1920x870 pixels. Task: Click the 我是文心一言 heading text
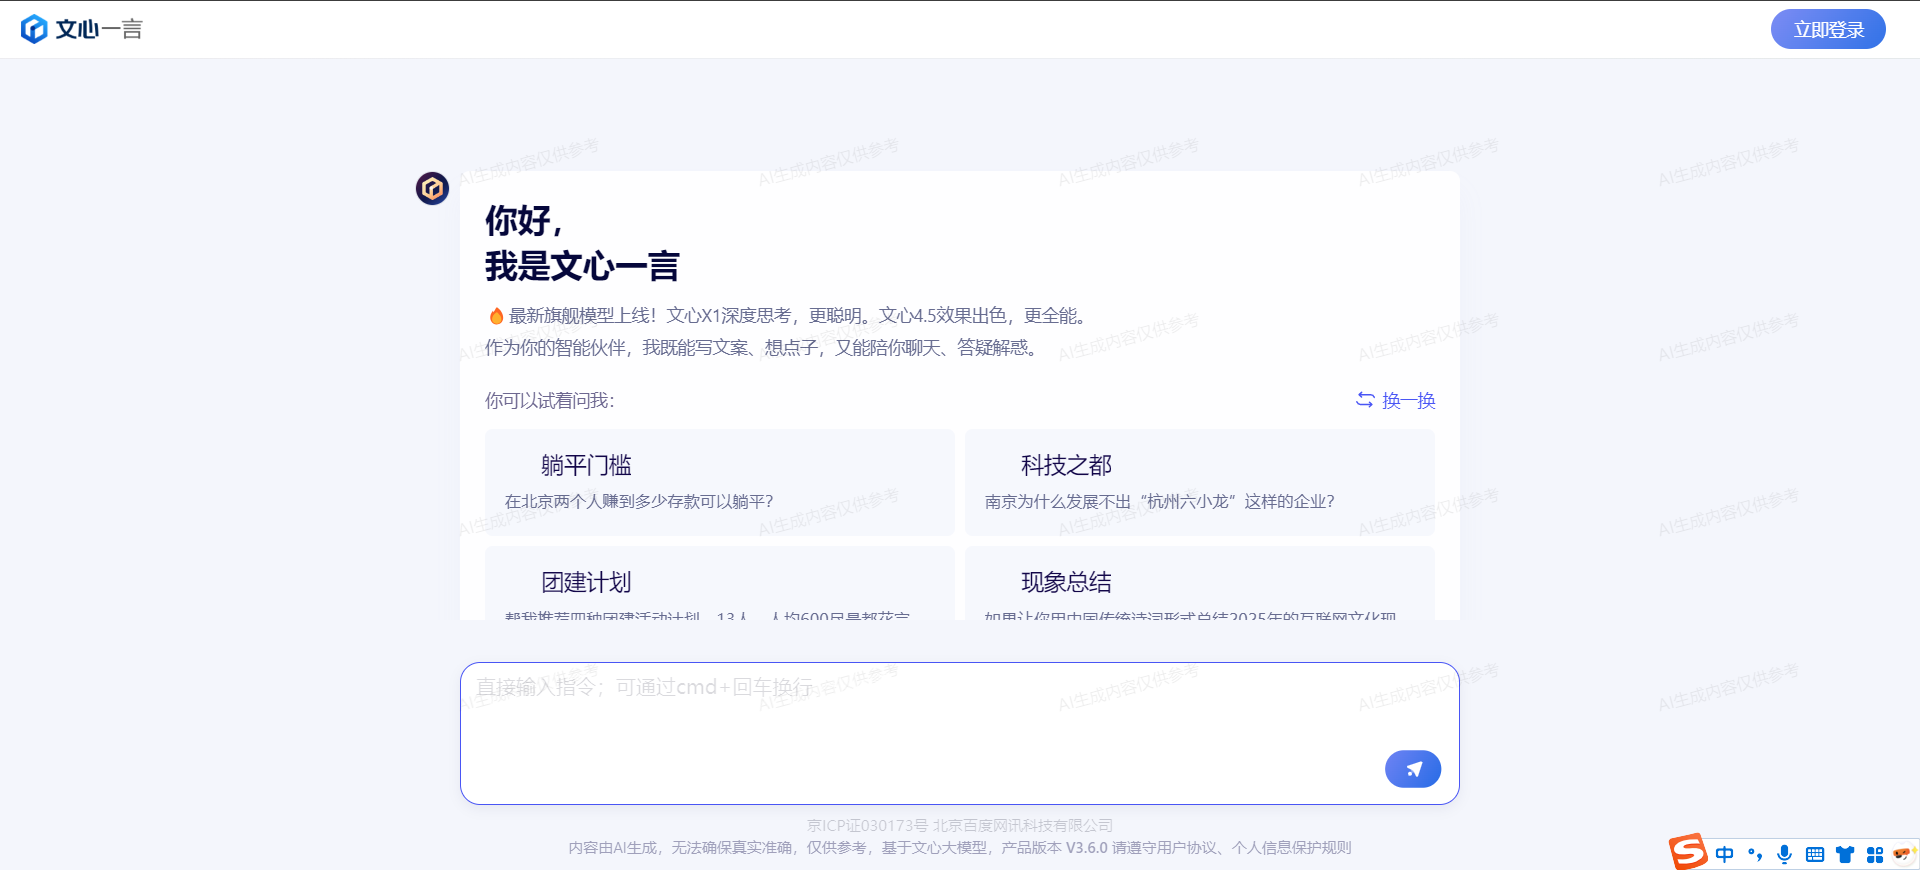[x=582, y=266]
